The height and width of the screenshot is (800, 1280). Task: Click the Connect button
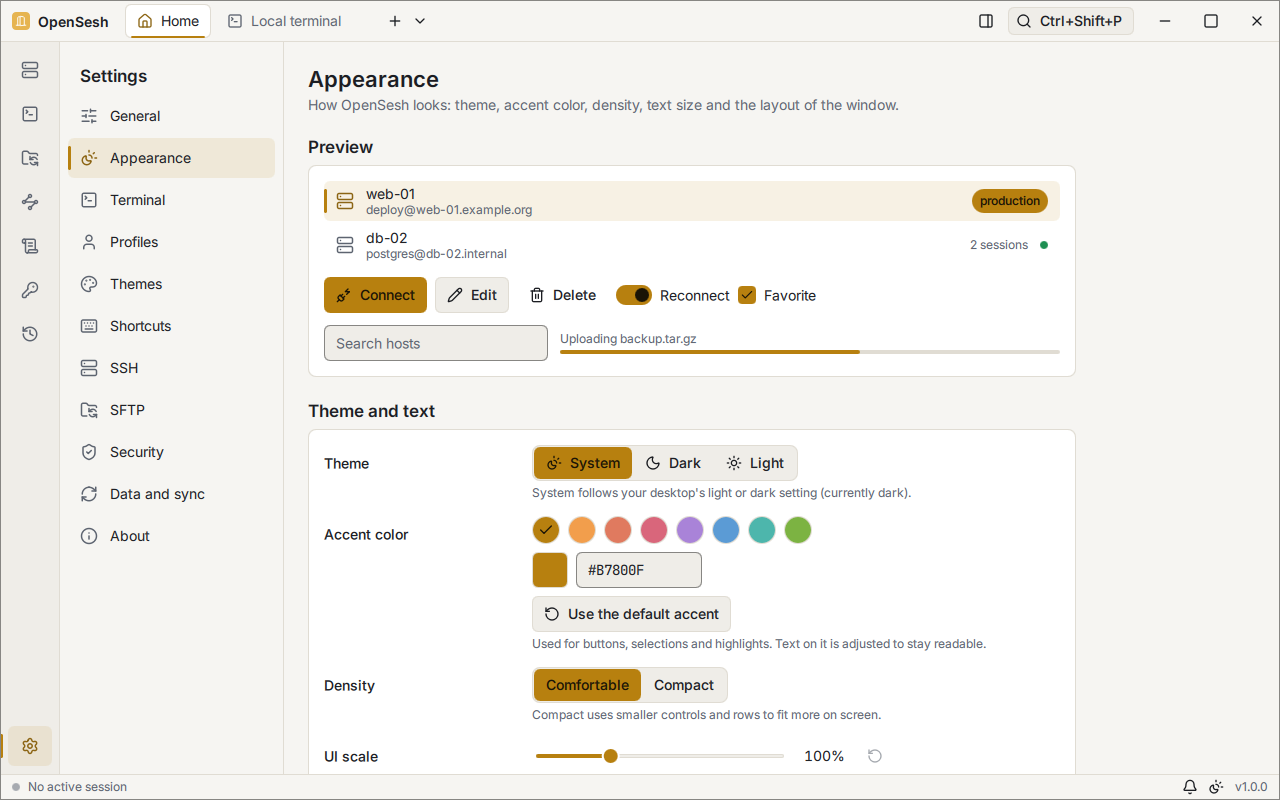click(x=375, y=295)
